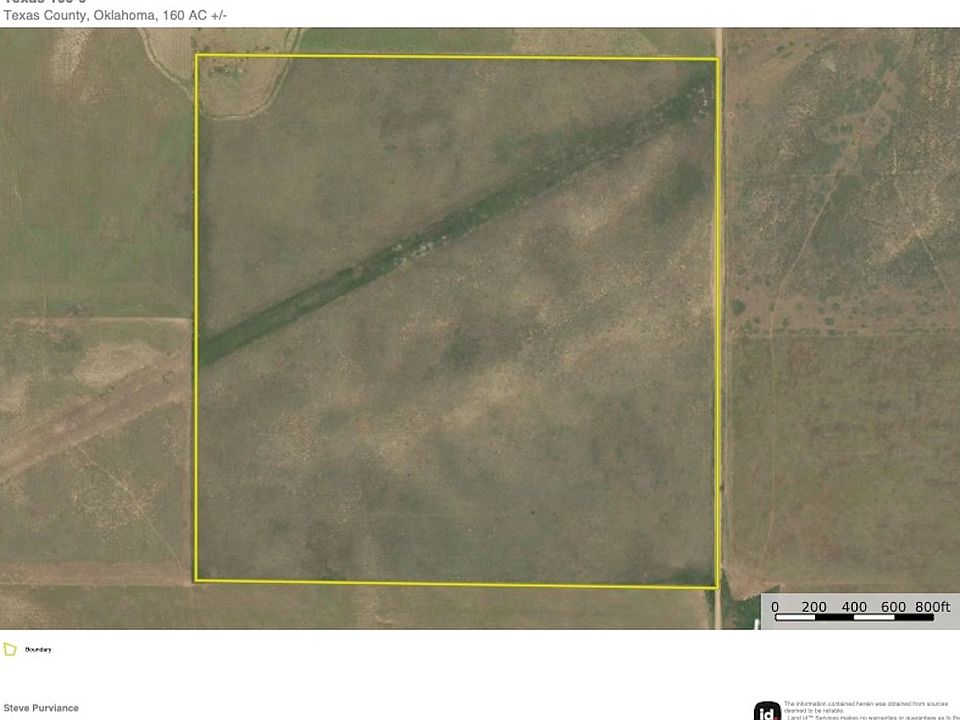The width and height of the screenshot is (960, 720).
Task: Click the map scale bar
Action: (x=854, y=617)
